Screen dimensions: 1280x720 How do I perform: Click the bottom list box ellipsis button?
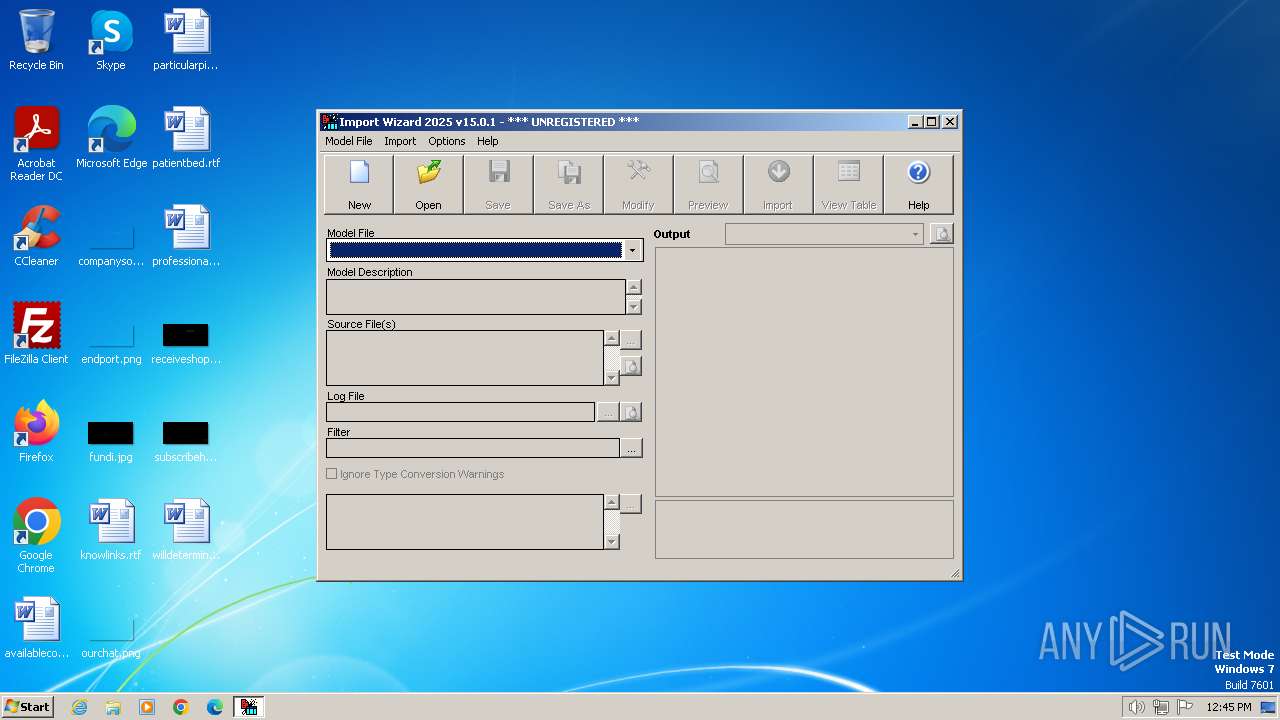pyautogui.click(x=631, y=504)
